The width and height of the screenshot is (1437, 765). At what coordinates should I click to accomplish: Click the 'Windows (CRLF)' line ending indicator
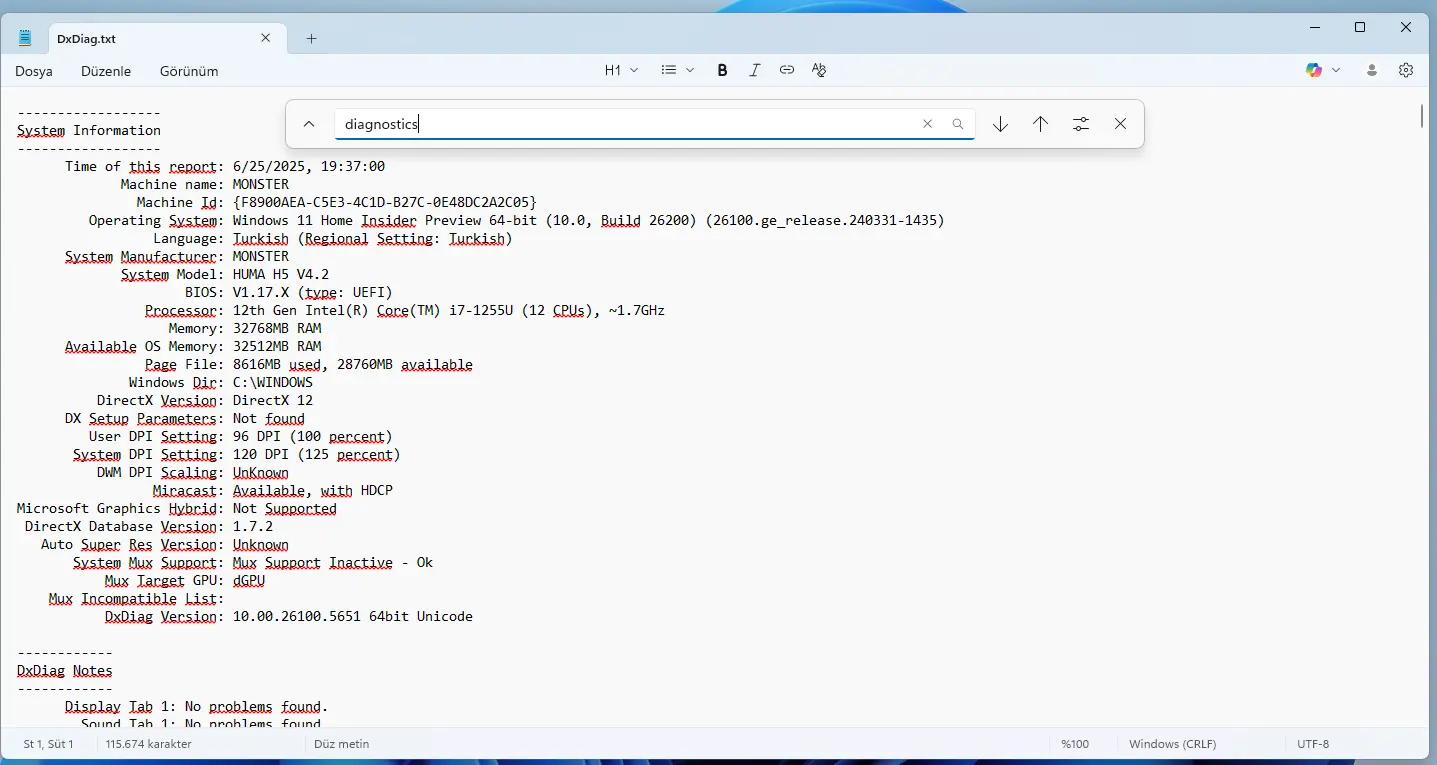pos(1173,744)
